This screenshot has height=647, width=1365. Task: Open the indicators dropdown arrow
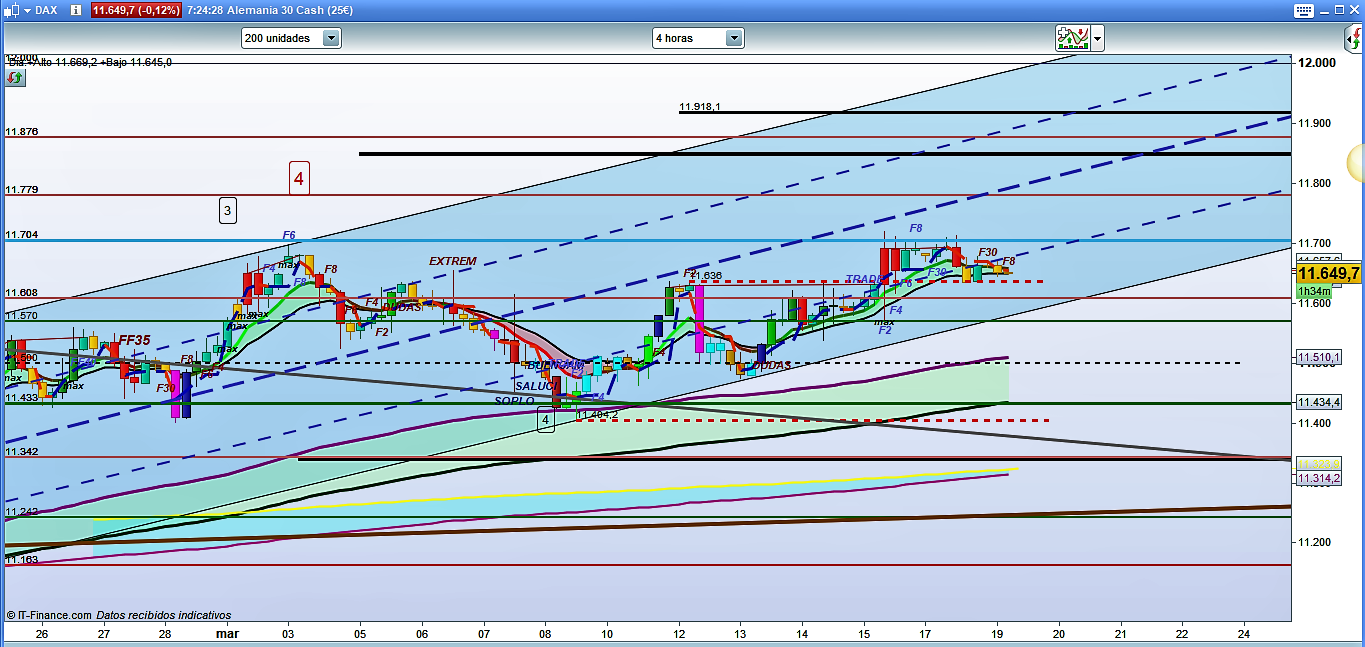point(1098,39)
